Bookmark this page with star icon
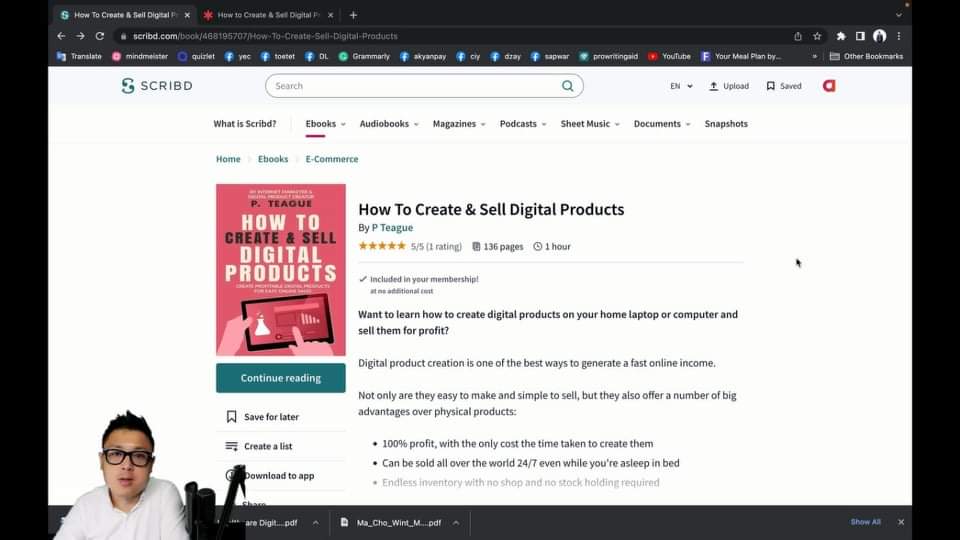 pyautogui.click(x=817, y=36)
